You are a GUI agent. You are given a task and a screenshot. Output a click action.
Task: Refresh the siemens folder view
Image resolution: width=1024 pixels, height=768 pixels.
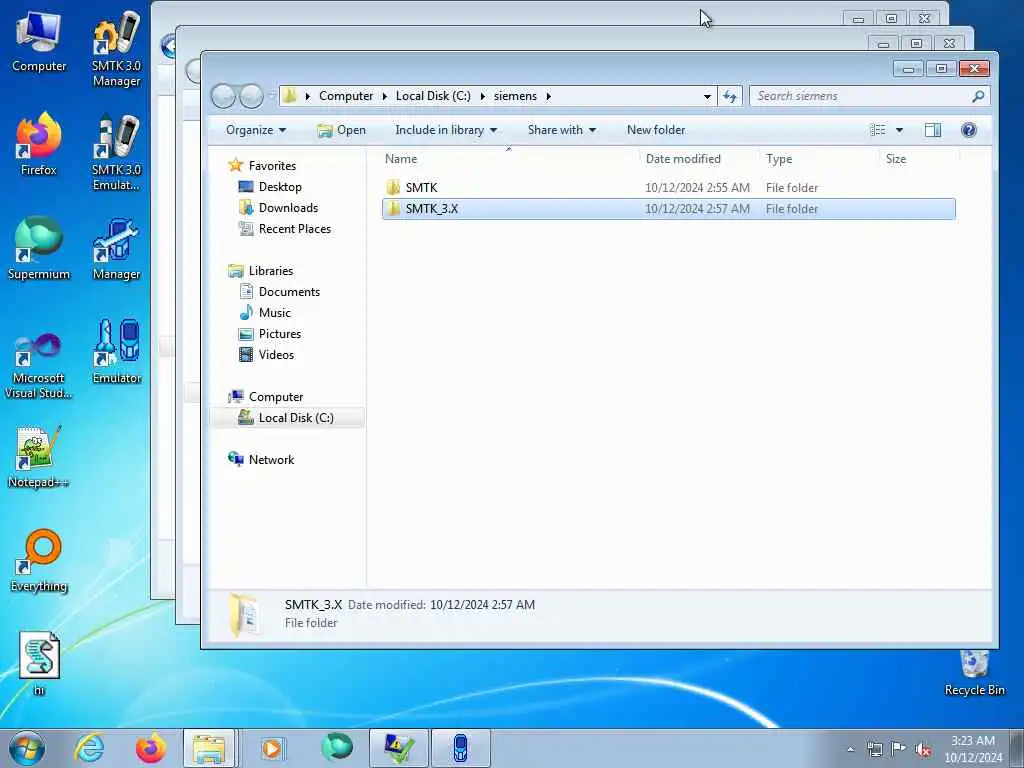(729, 97)
